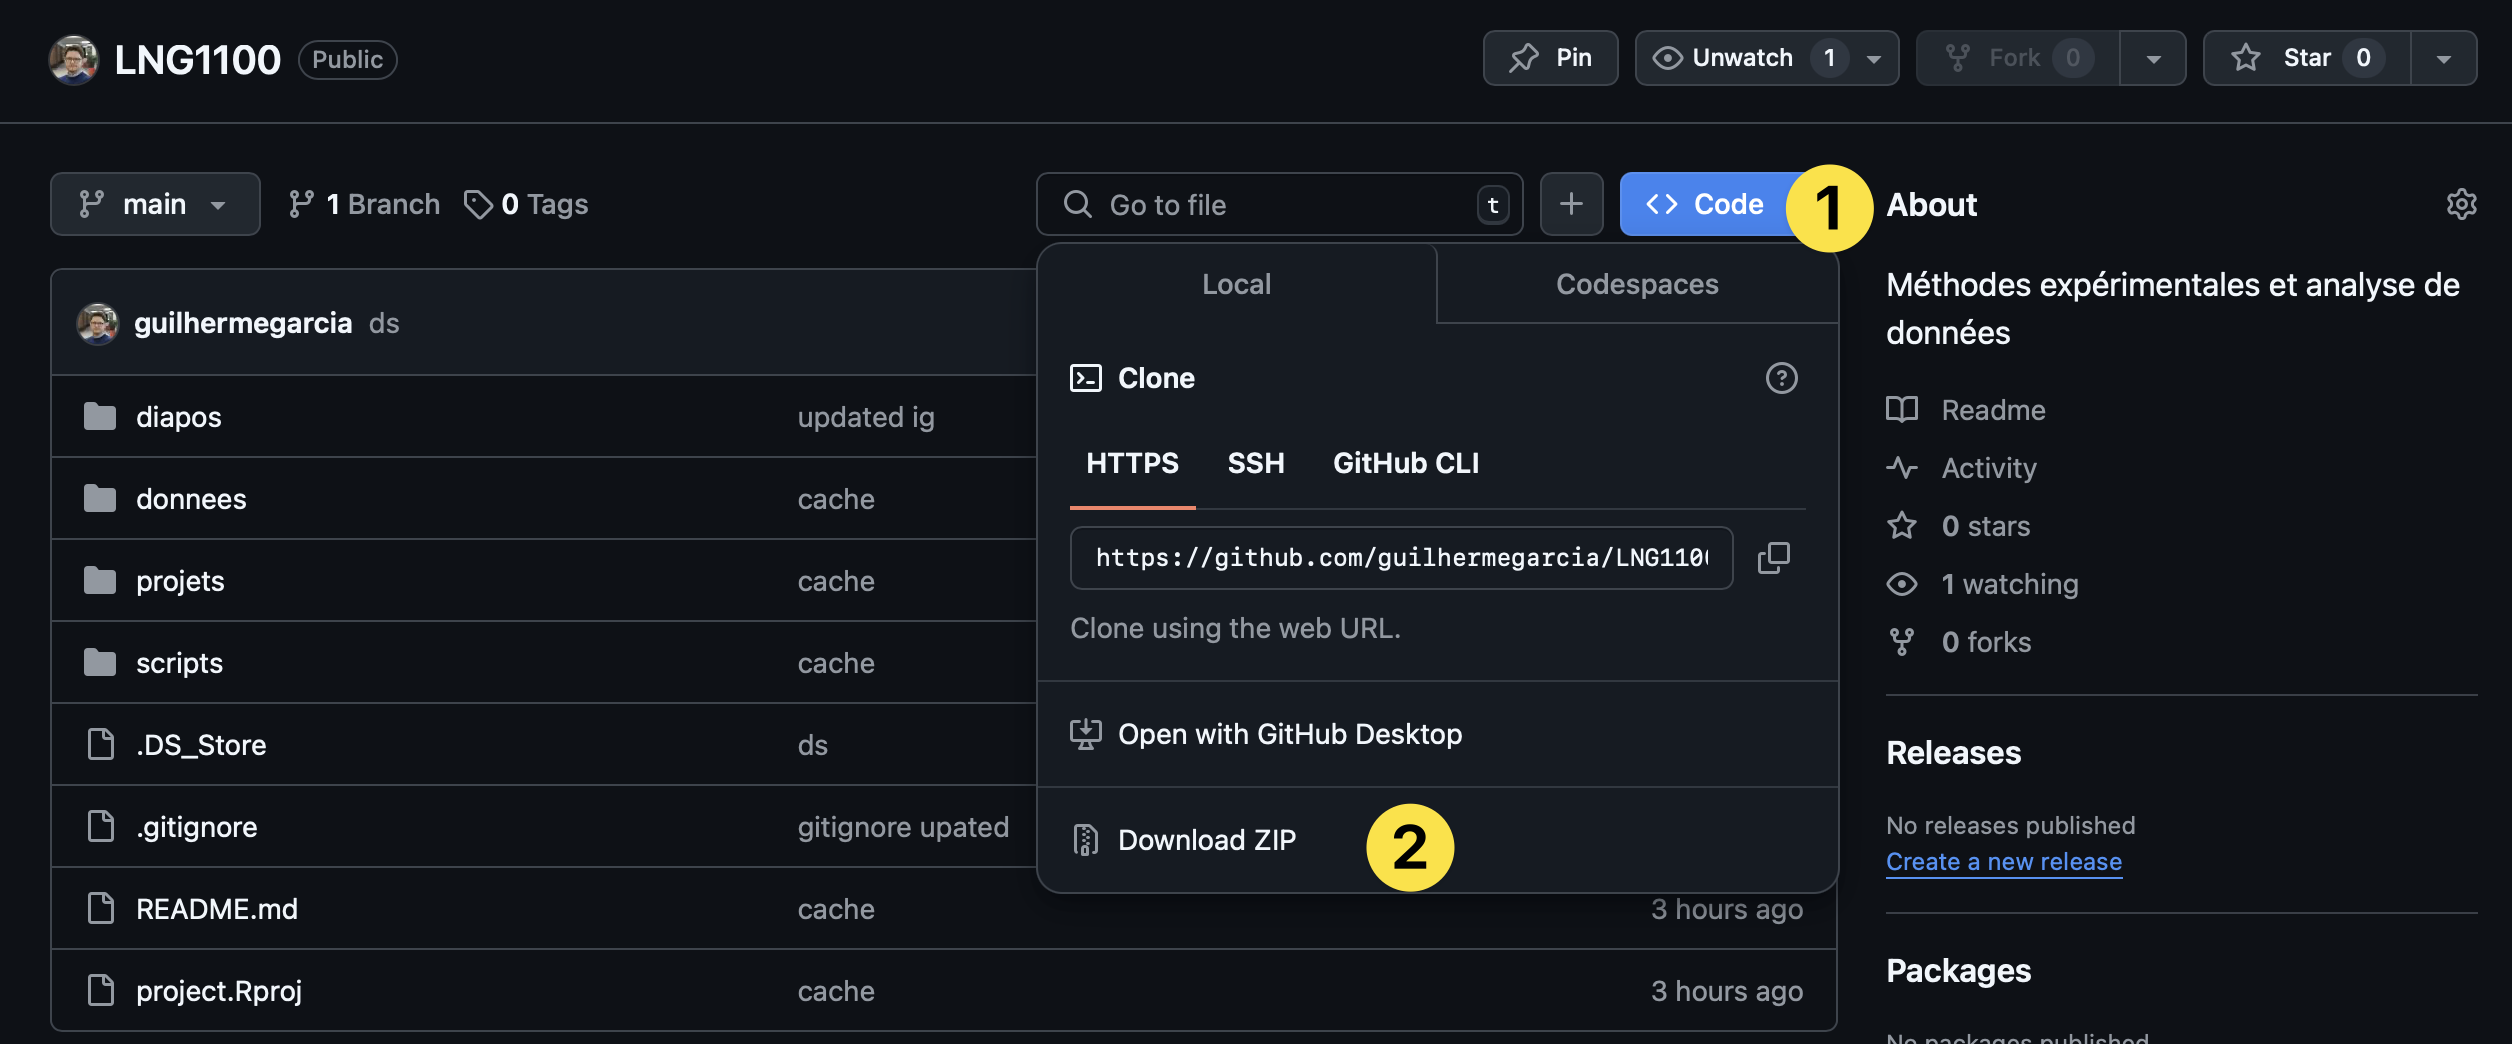Click the scripts folder icon
Screen dimensions: 2512x1044
[99, 662]
